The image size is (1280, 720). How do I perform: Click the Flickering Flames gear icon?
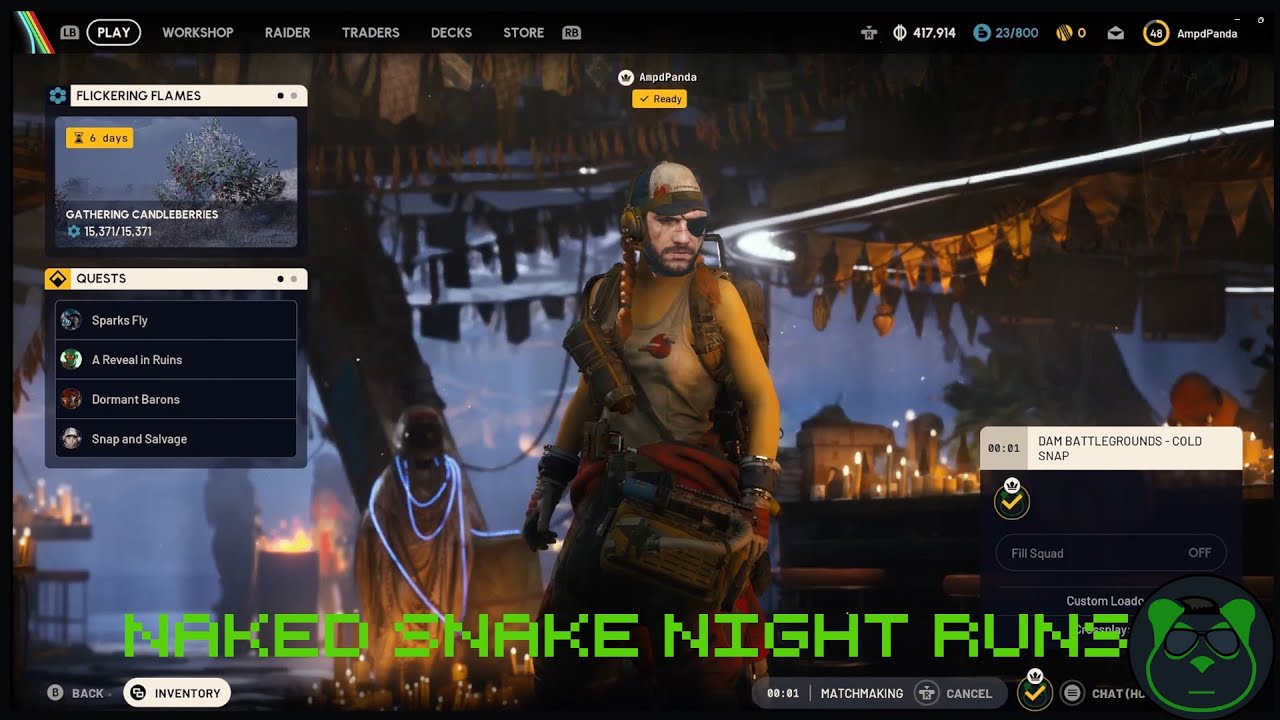tap(58, 96)
